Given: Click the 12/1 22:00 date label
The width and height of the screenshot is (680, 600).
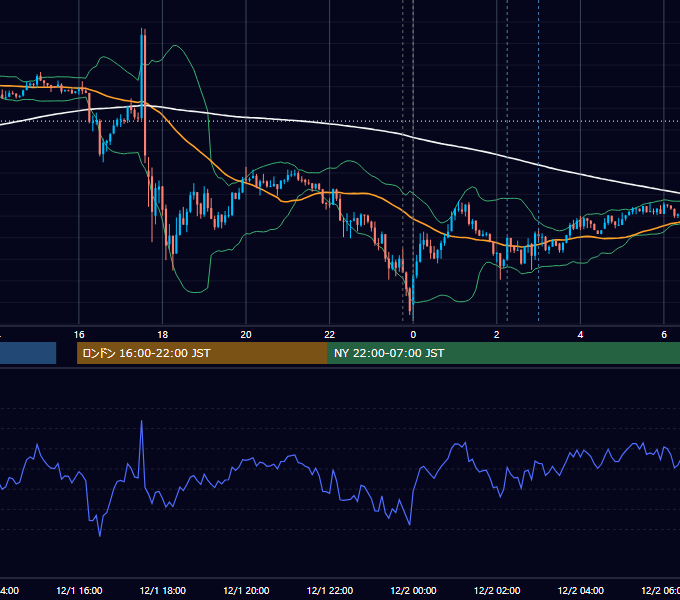Looking at the screenshot, I should pos(330,590).
